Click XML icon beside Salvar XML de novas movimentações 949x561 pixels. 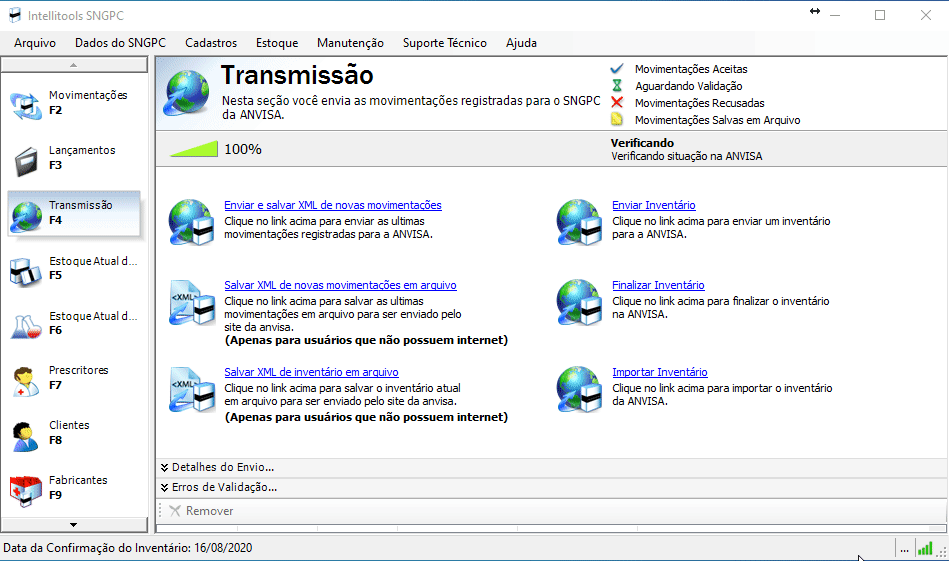(x=192, y=302)
